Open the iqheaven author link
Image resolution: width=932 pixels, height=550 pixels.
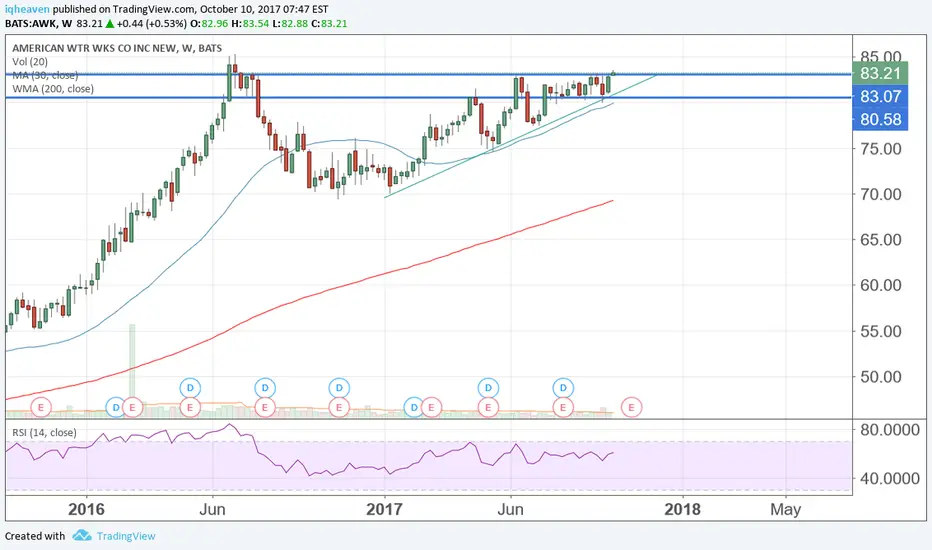(x=27, y=10)
